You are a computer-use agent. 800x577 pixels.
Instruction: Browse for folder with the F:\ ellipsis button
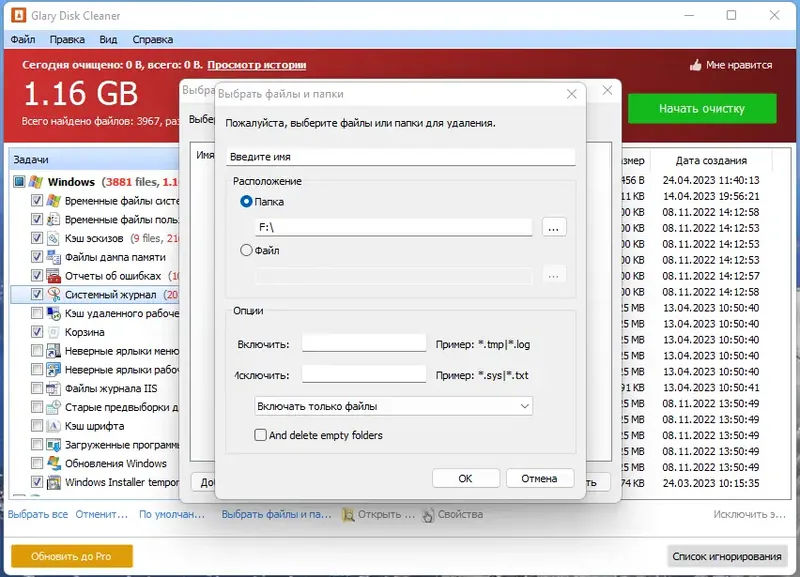pyautogui.click(x=554, y=227)
